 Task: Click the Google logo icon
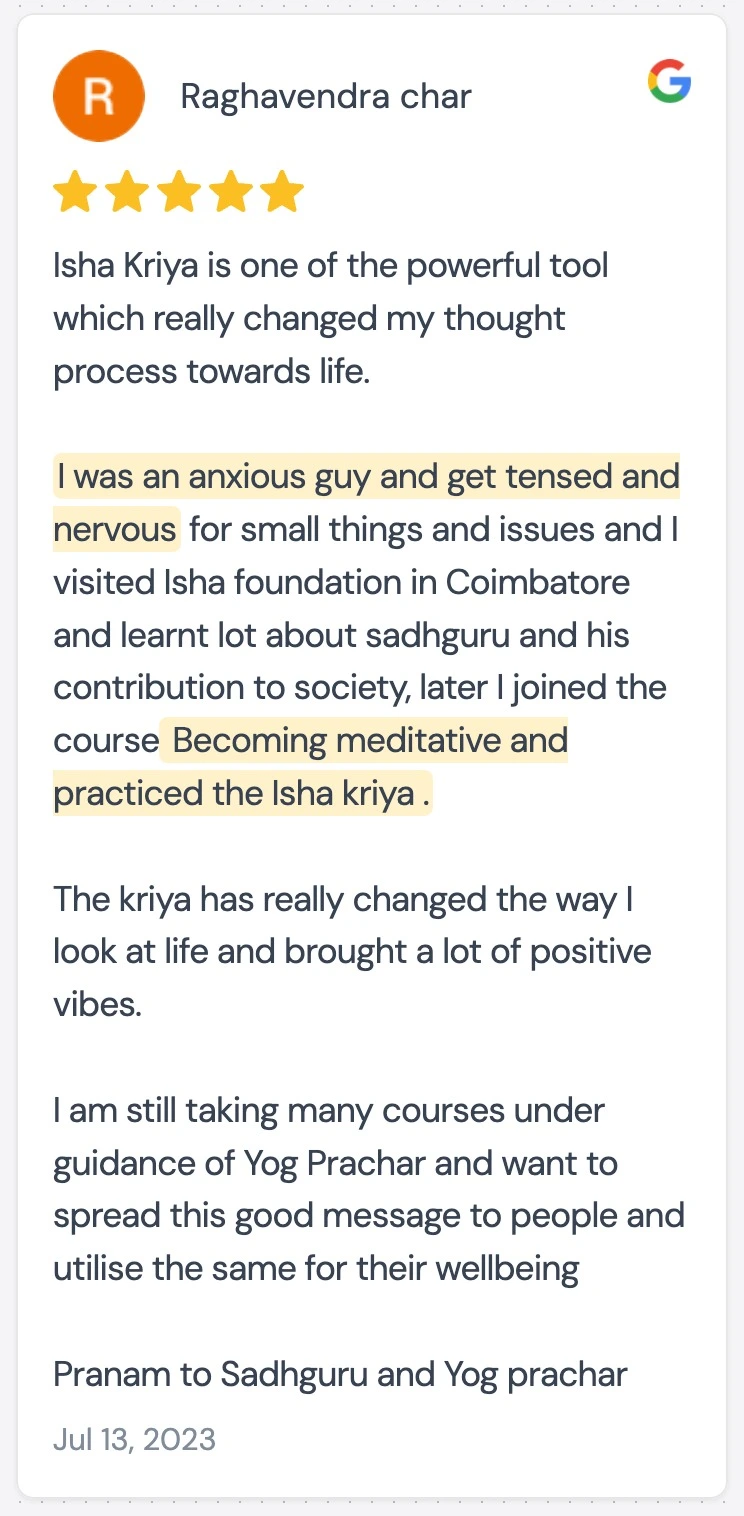[669, 81]
